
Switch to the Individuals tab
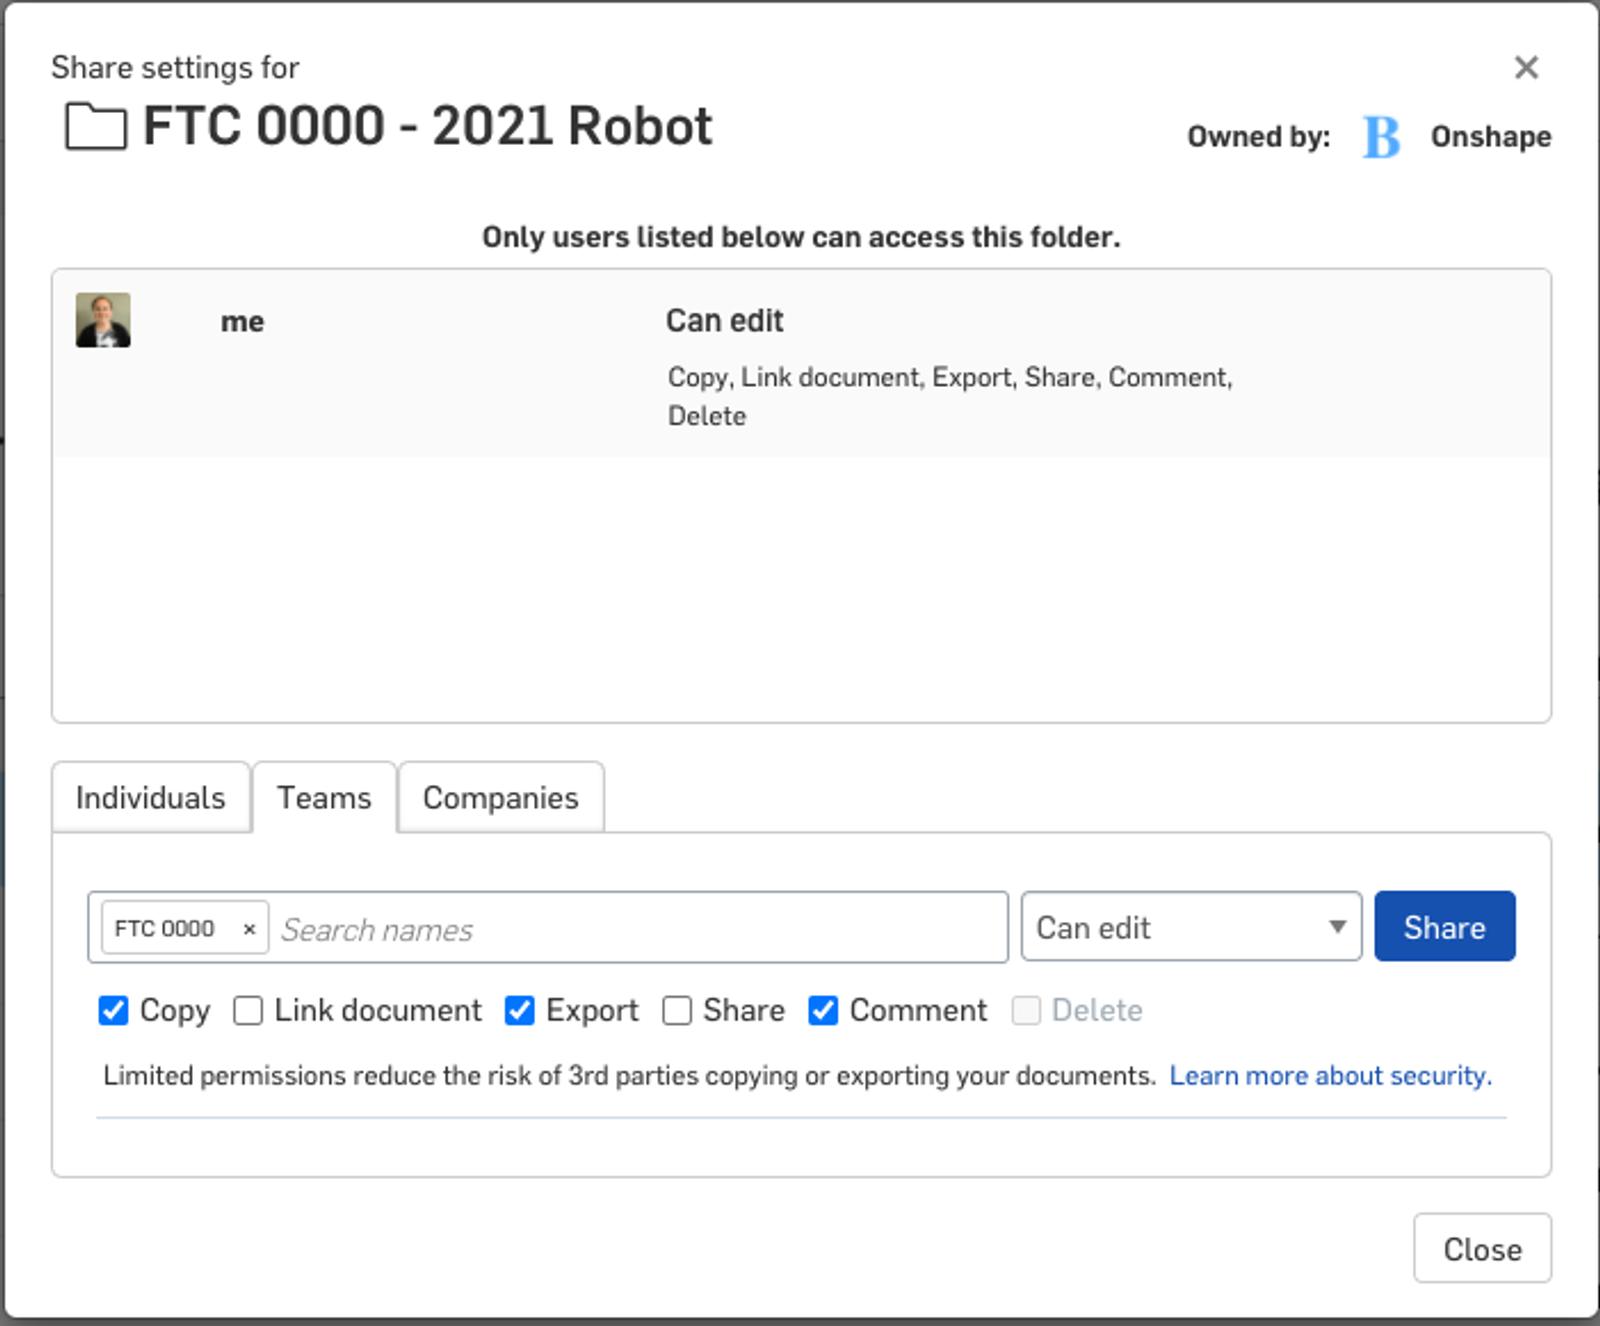coord(150,797)
